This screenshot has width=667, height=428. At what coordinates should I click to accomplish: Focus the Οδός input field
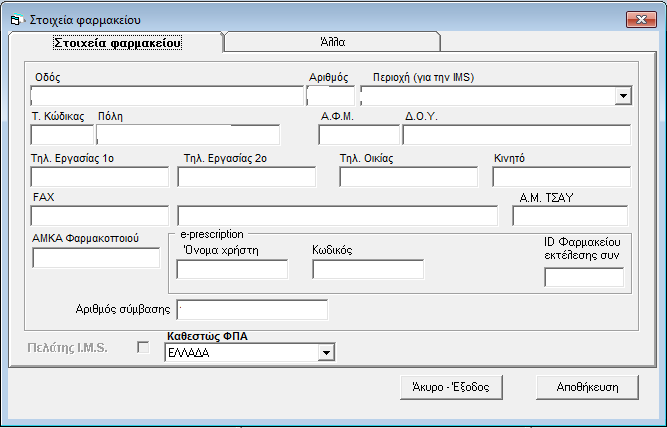pyautogui.click(x=167, y=96)
